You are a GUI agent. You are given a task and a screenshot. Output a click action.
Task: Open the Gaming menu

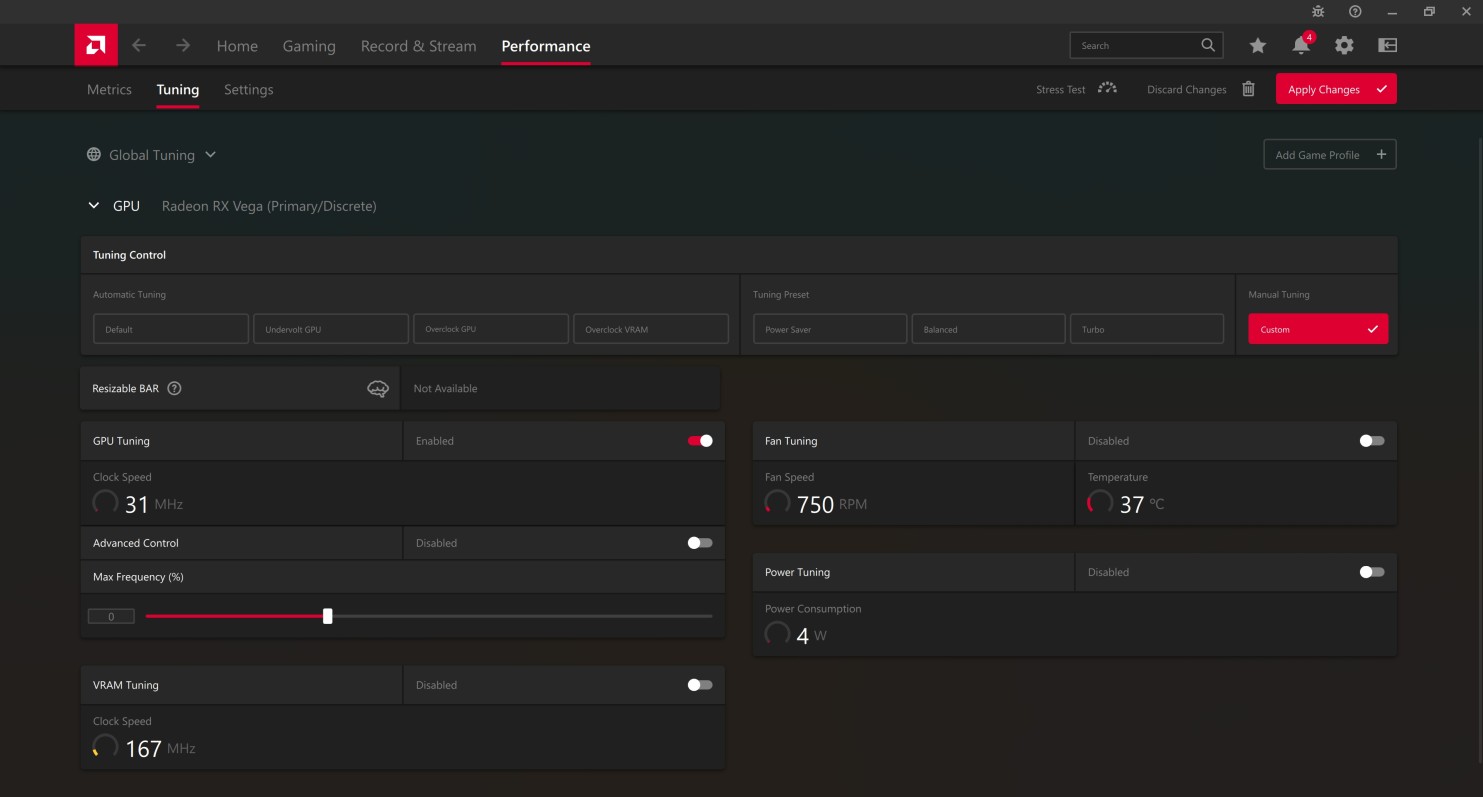309,46
